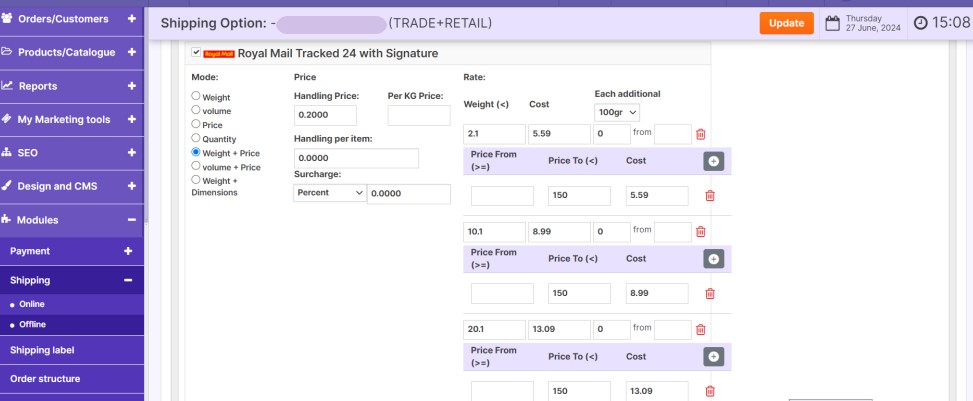Image resolution: width=973 pixels, height=401 pixels.
Task: Choose the Quantity mode option
Action: coord(196,139)
